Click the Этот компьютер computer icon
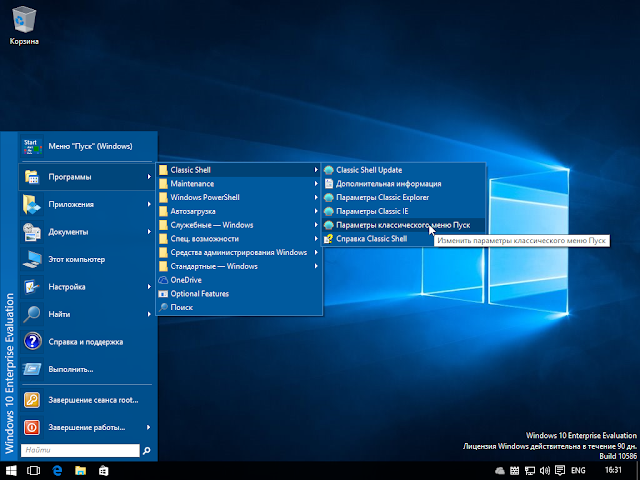The image size is (640, 480). point(32,259)
